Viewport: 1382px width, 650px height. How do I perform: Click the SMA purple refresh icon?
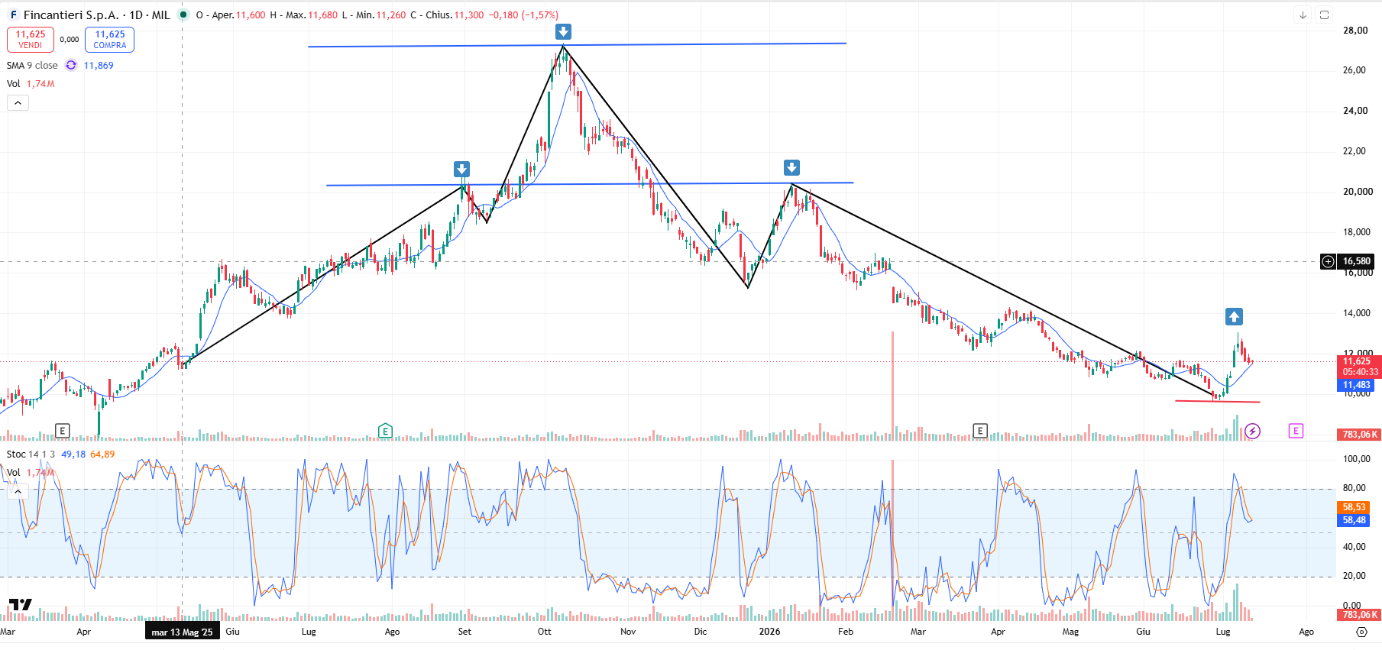point(71,65)
